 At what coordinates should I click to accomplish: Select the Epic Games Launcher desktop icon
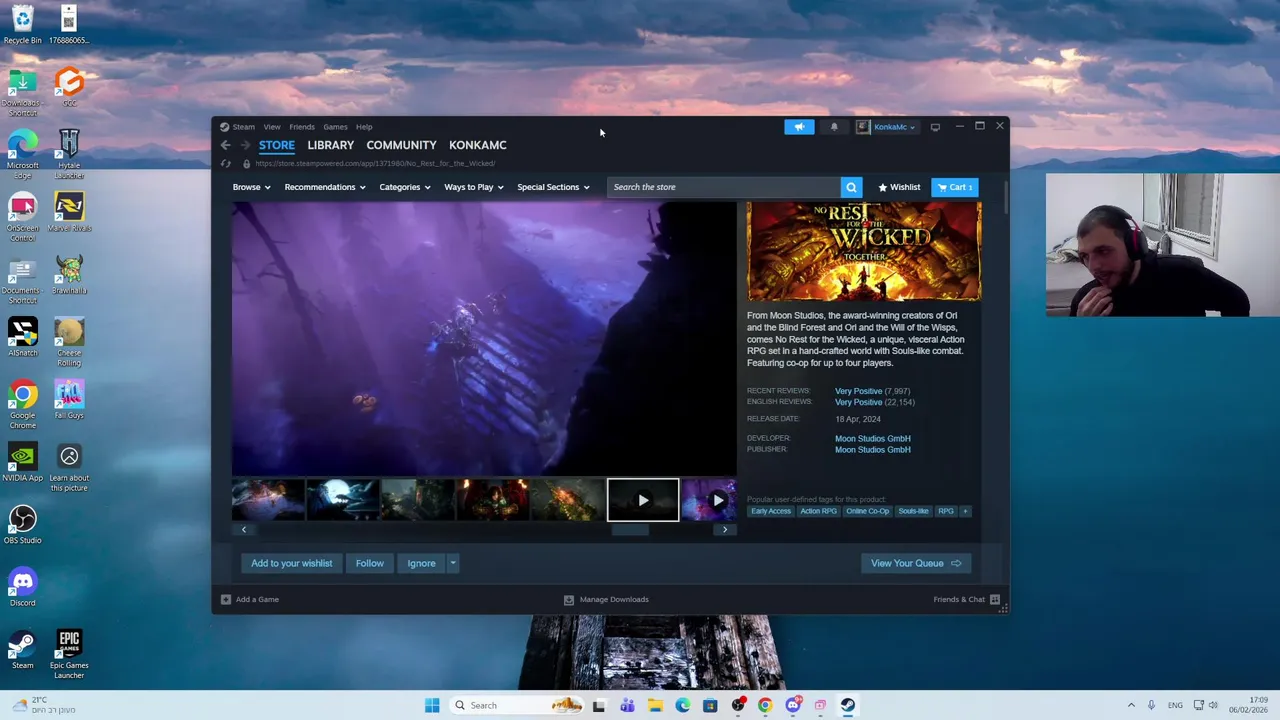69,654
